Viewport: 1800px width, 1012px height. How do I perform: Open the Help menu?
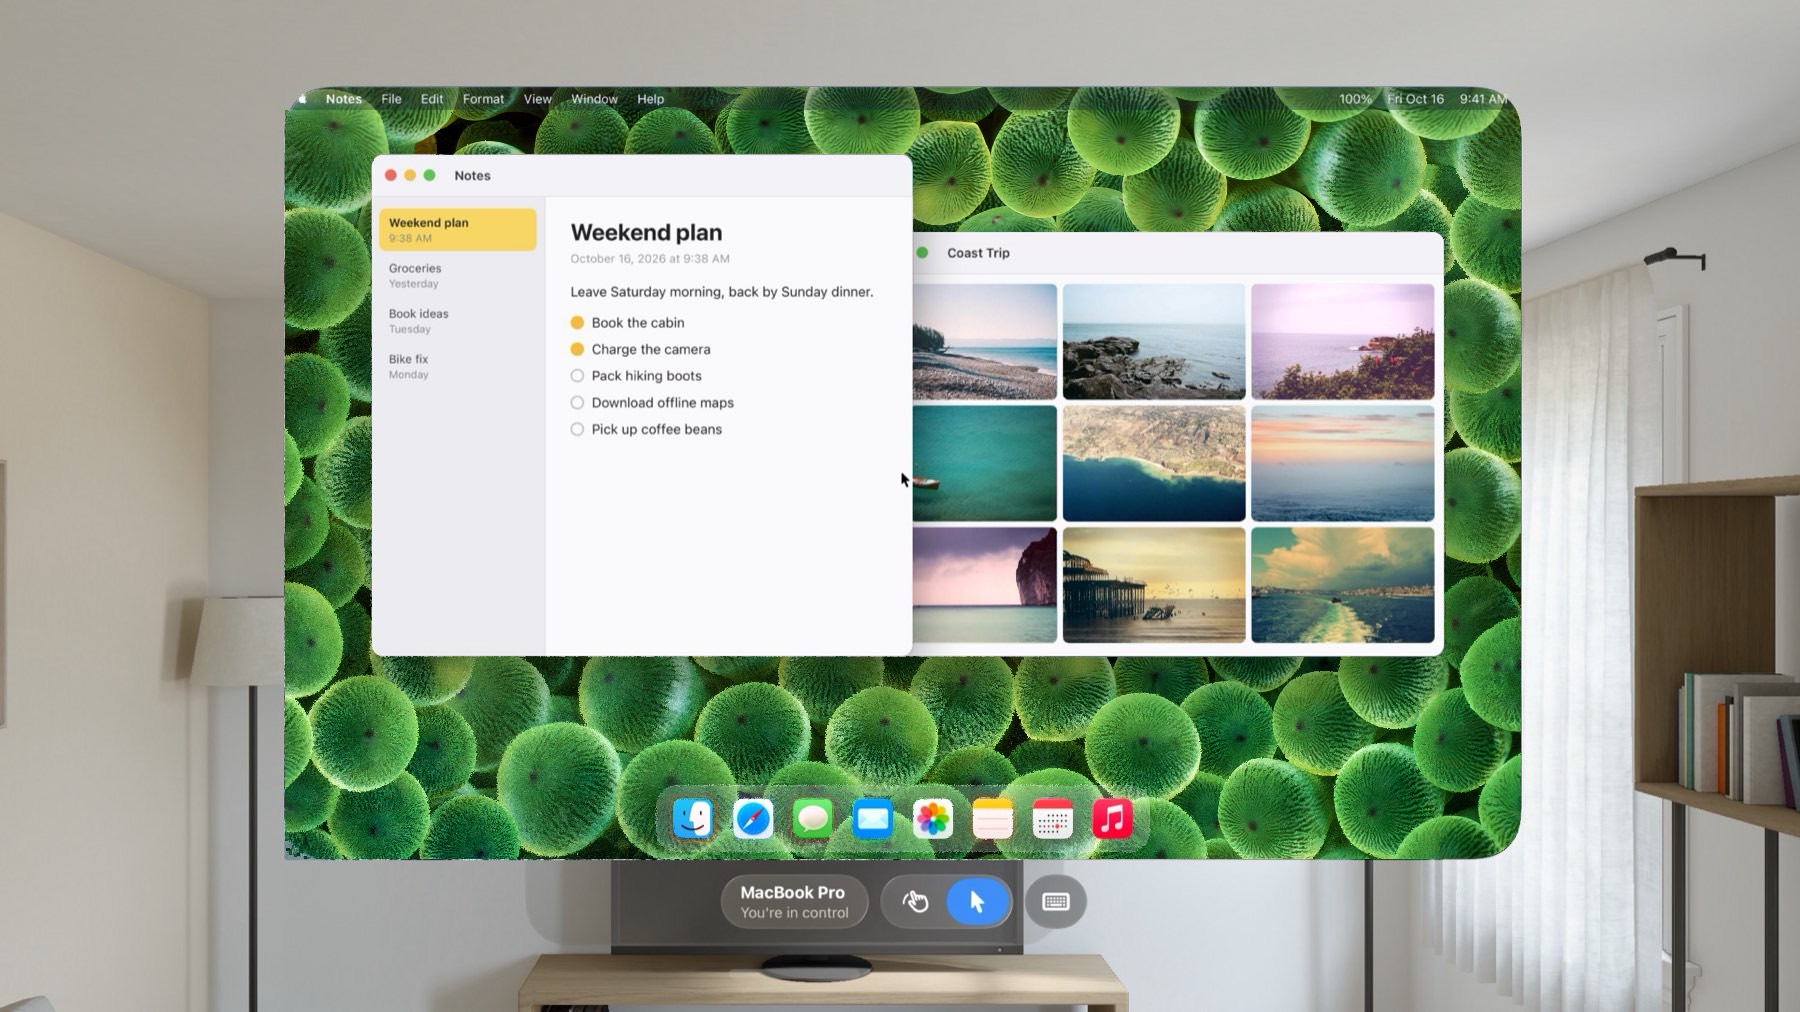tap(651, 99)
